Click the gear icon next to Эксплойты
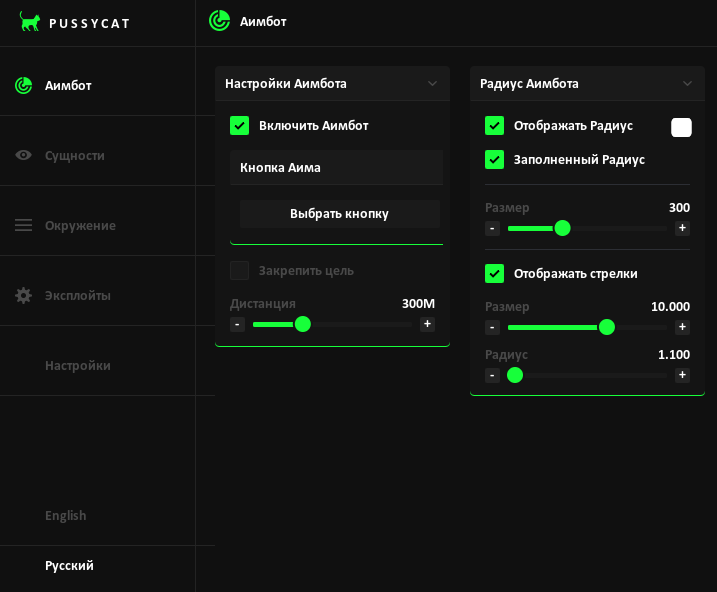The height and width of the screenshot is (592, 717). tap(24, 295)
